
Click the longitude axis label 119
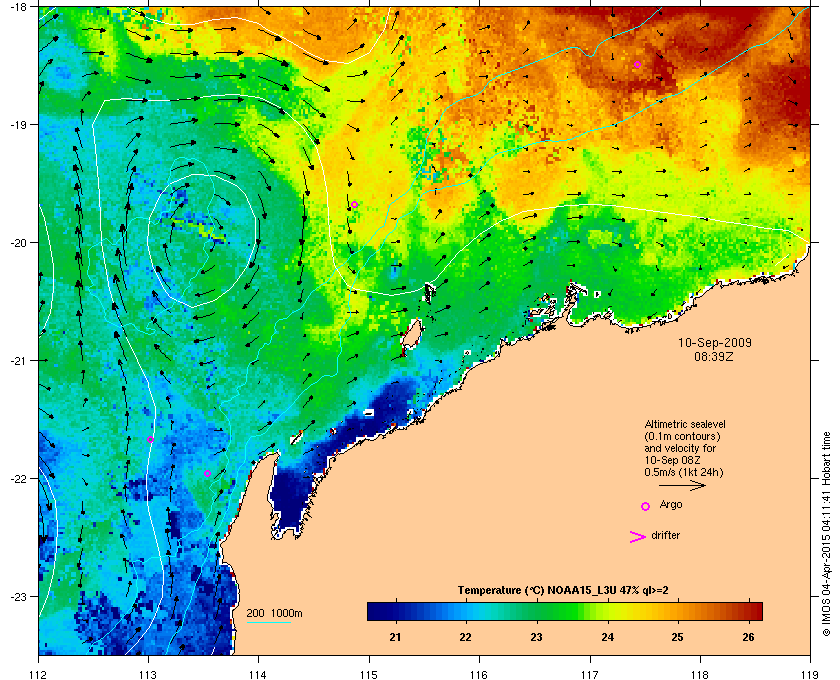coord(810,675)
